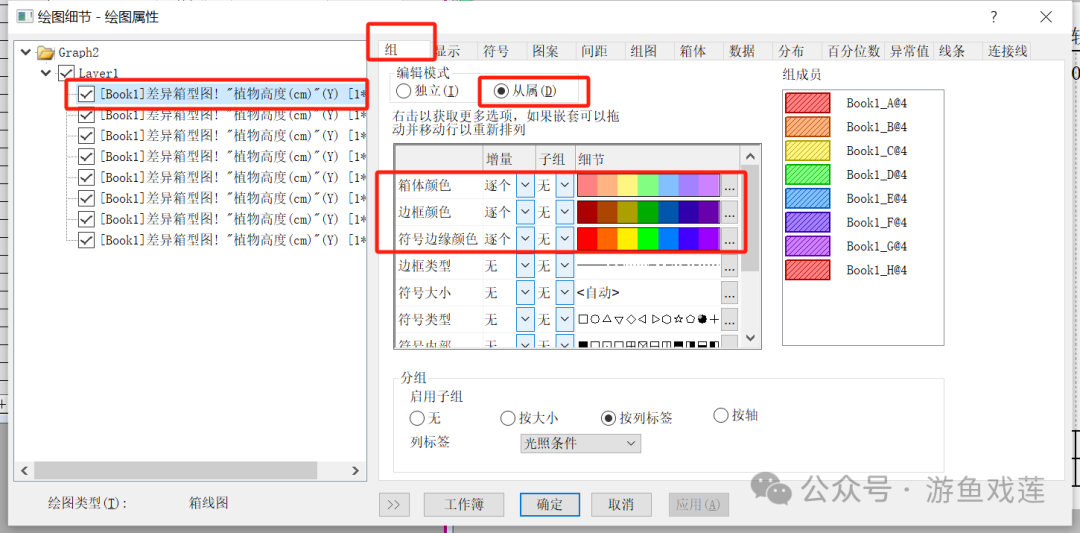
Task: Click the Book1_E@4 blue hatched swatch
Action: (807, 198)
